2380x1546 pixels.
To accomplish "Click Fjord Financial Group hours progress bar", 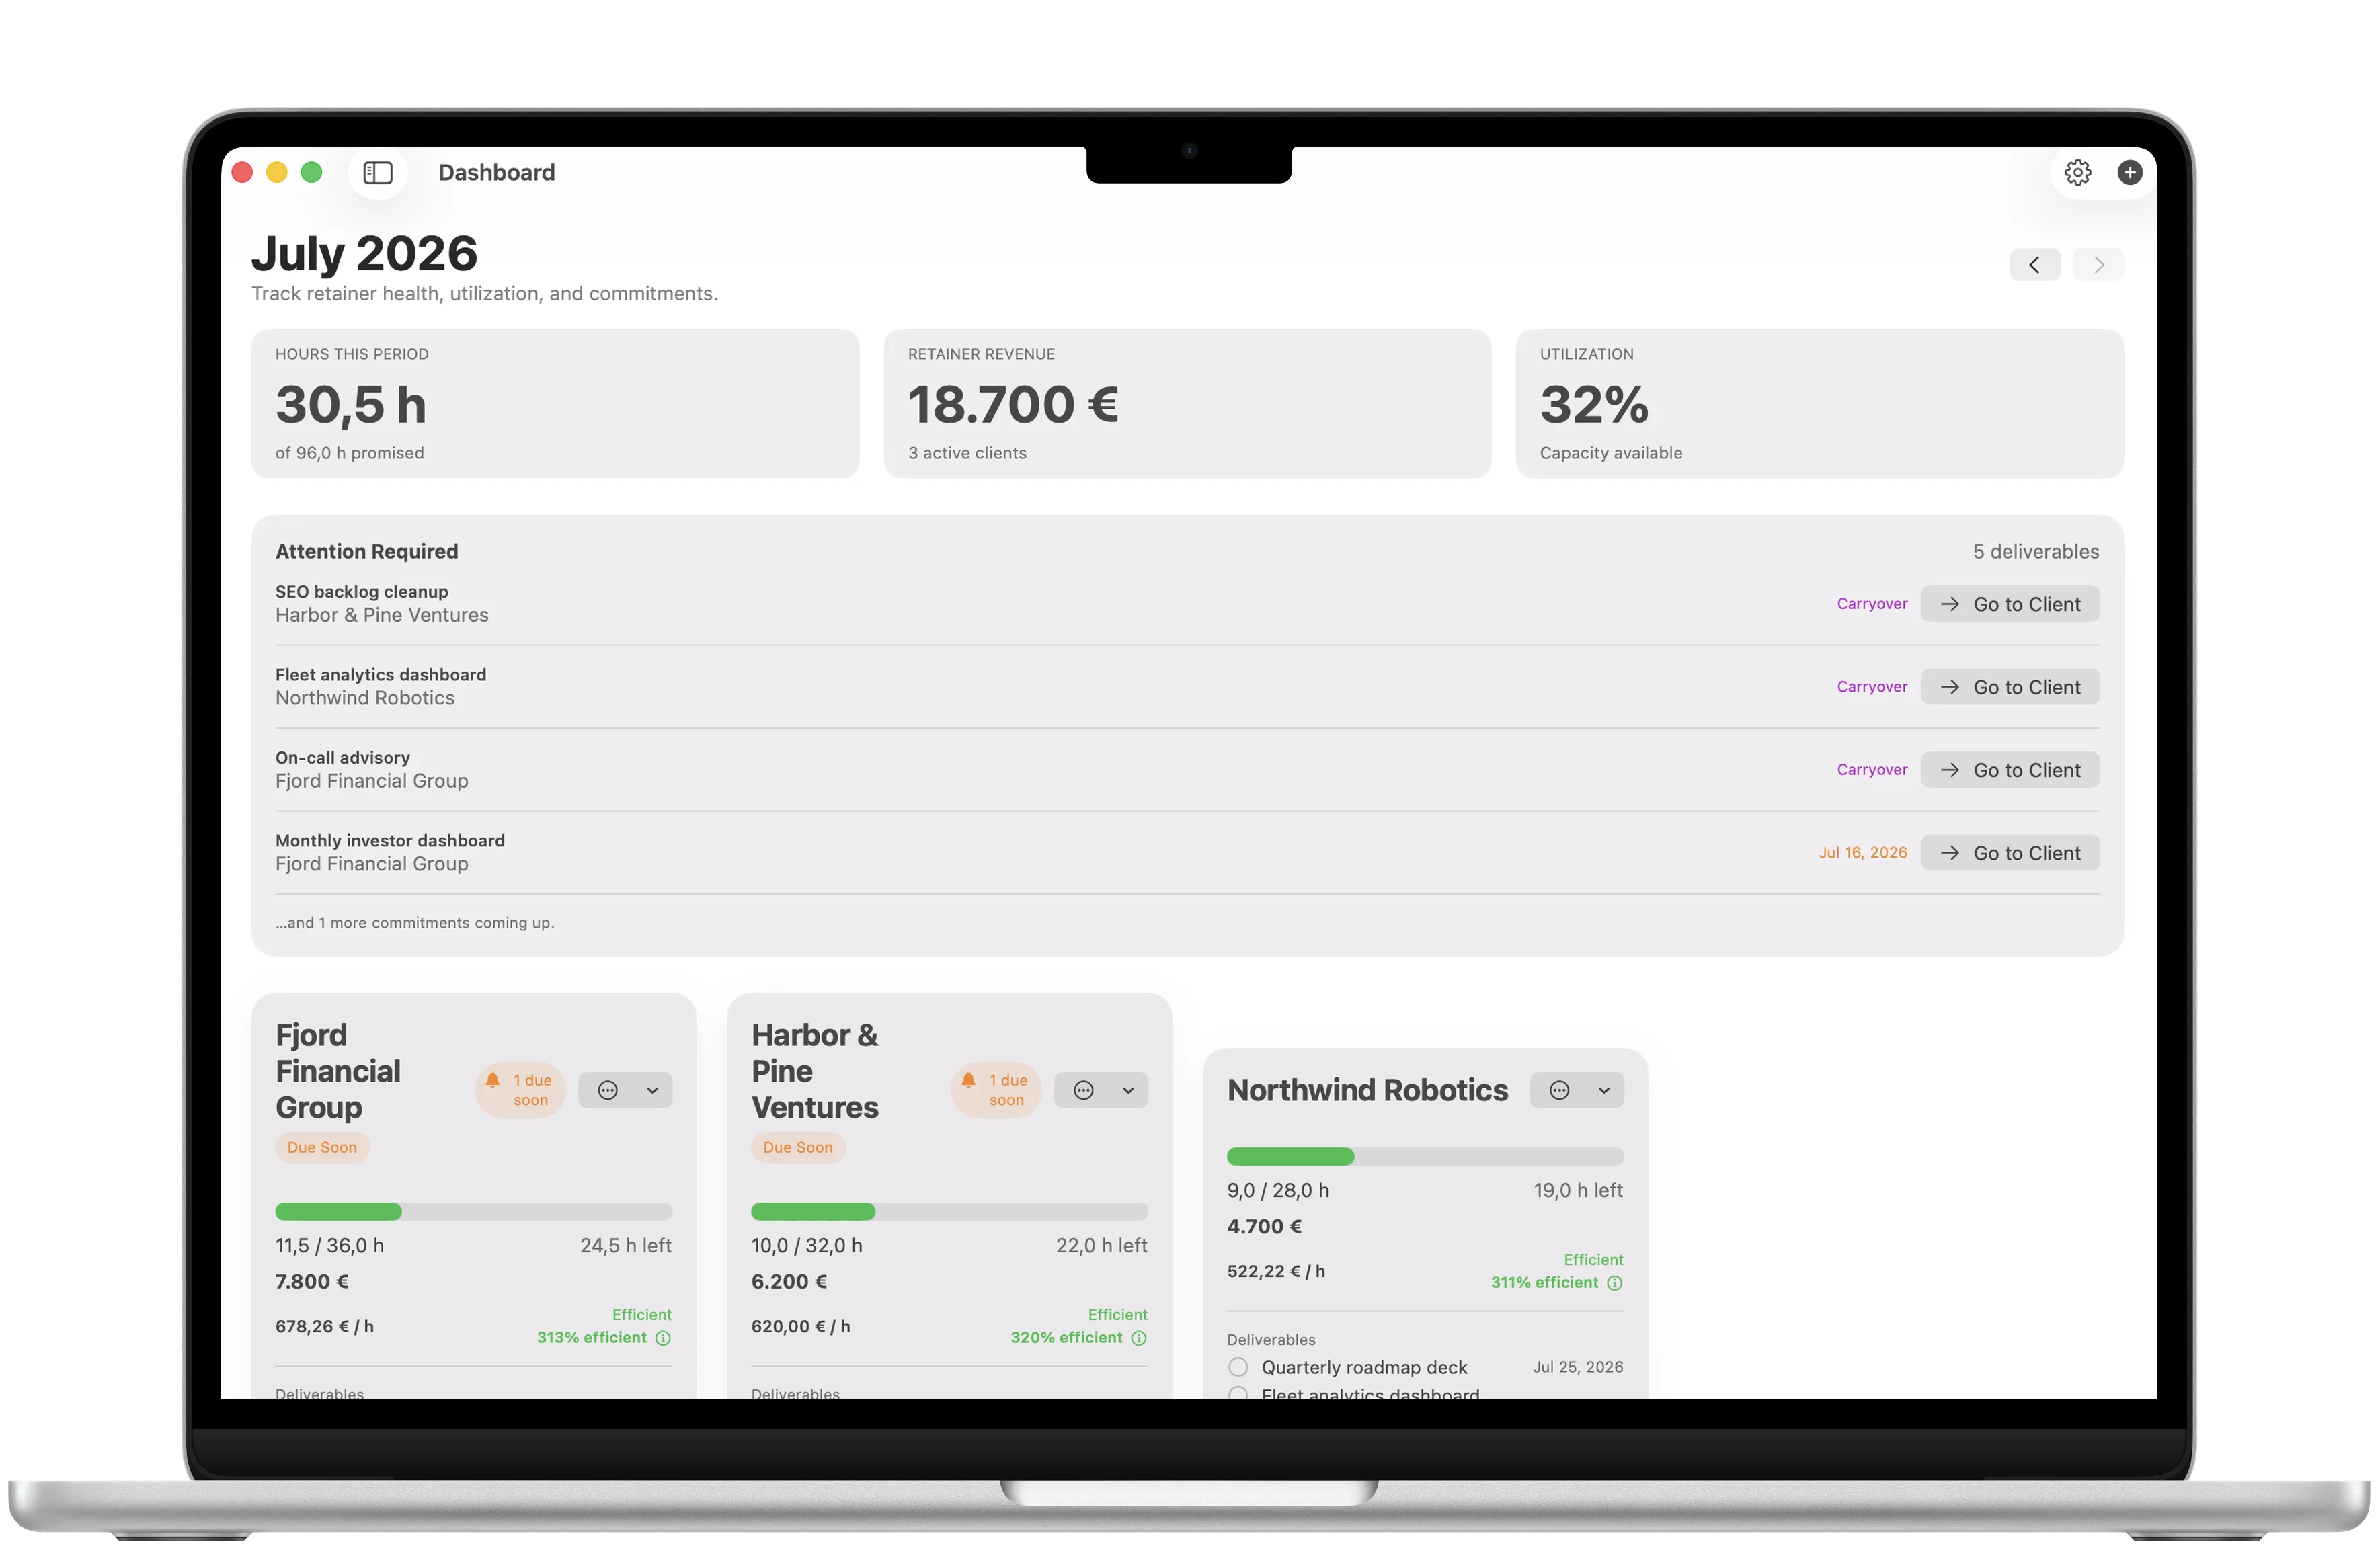I will [x=473, y=1212].
